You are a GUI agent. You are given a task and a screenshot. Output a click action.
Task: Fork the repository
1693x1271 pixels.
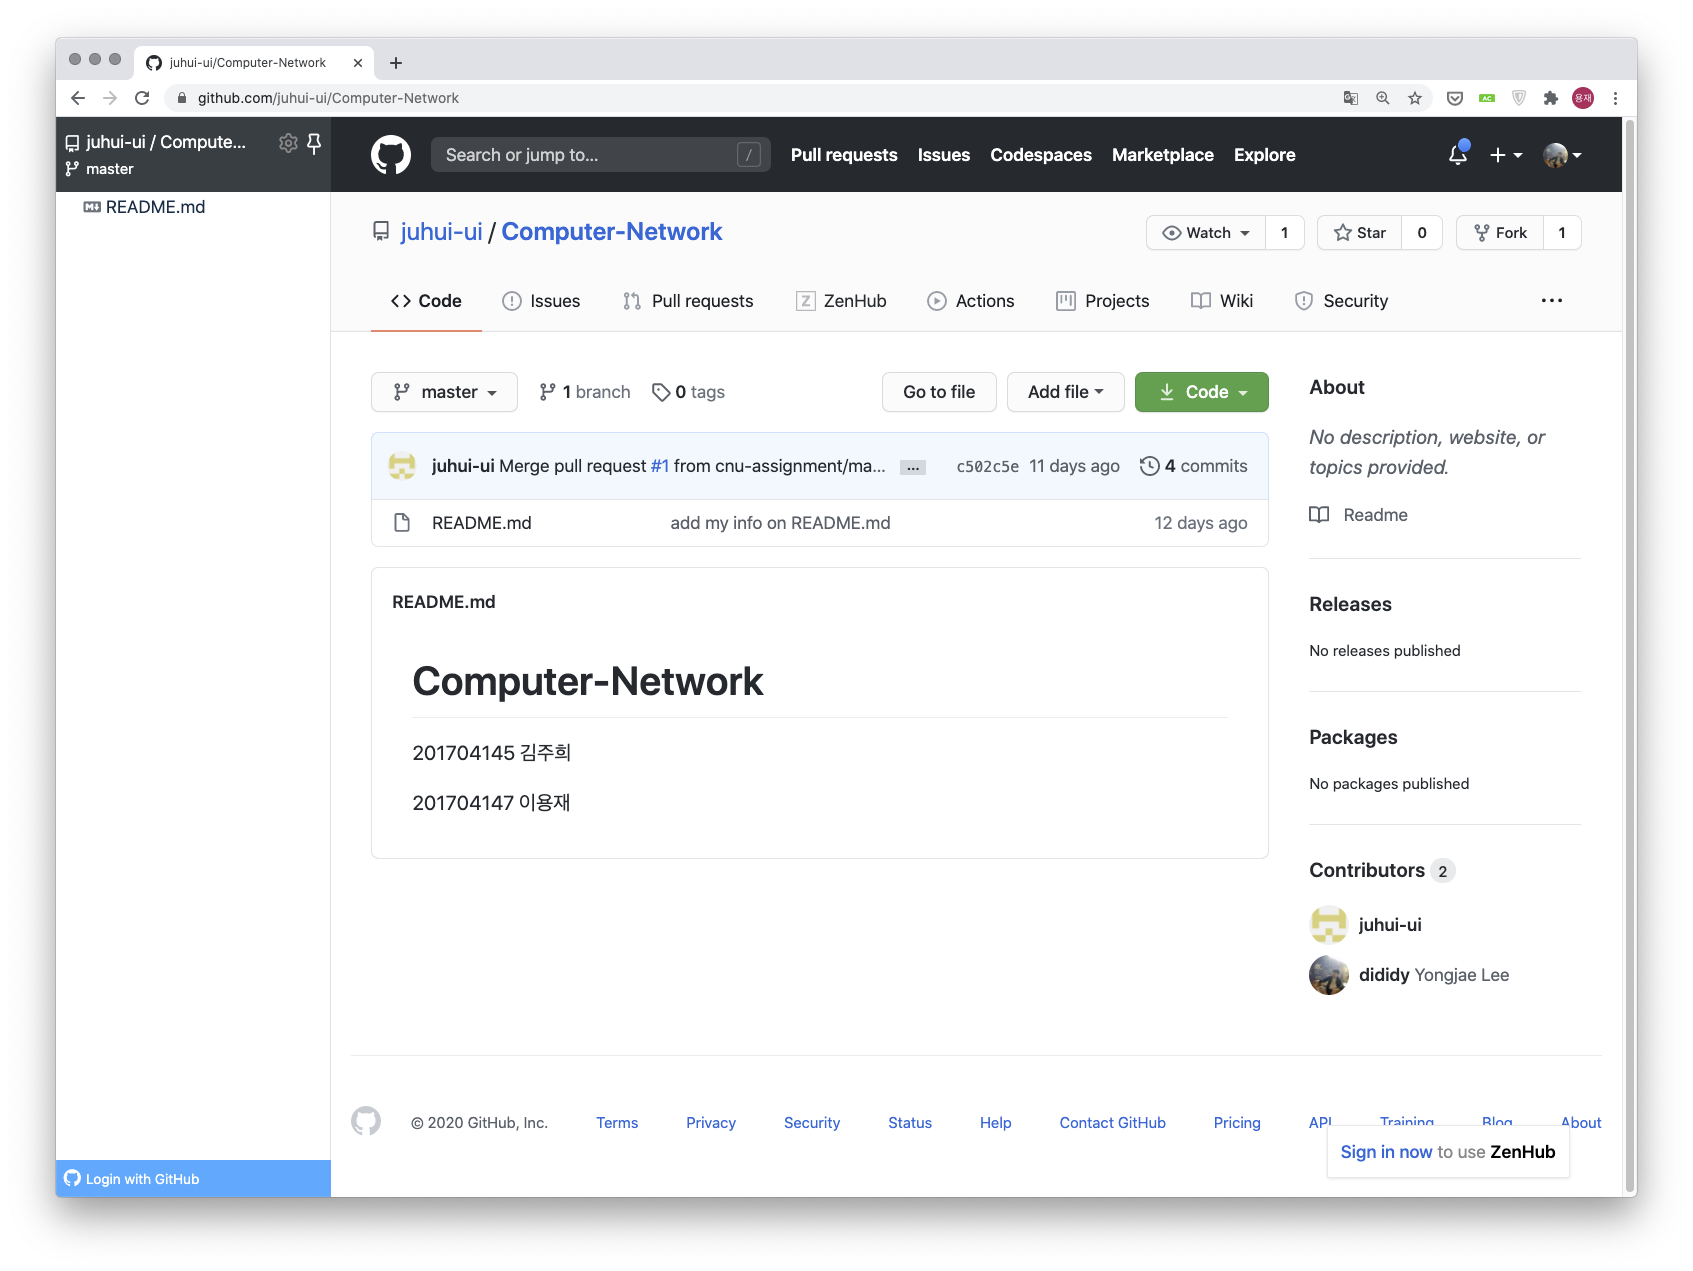(1499, 232)
